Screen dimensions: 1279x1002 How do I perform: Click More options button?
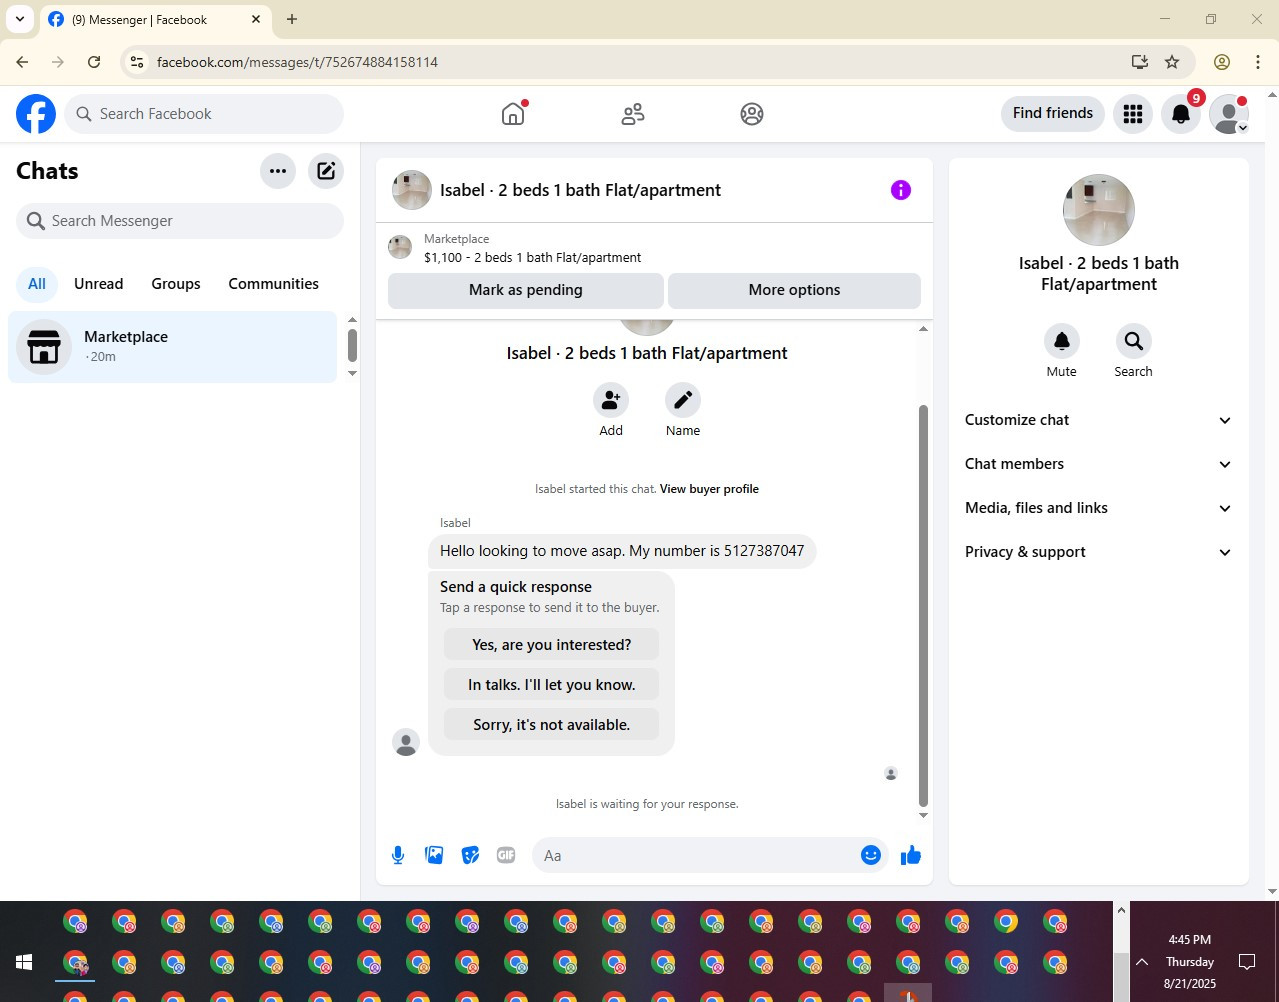[x=794, y=290]
